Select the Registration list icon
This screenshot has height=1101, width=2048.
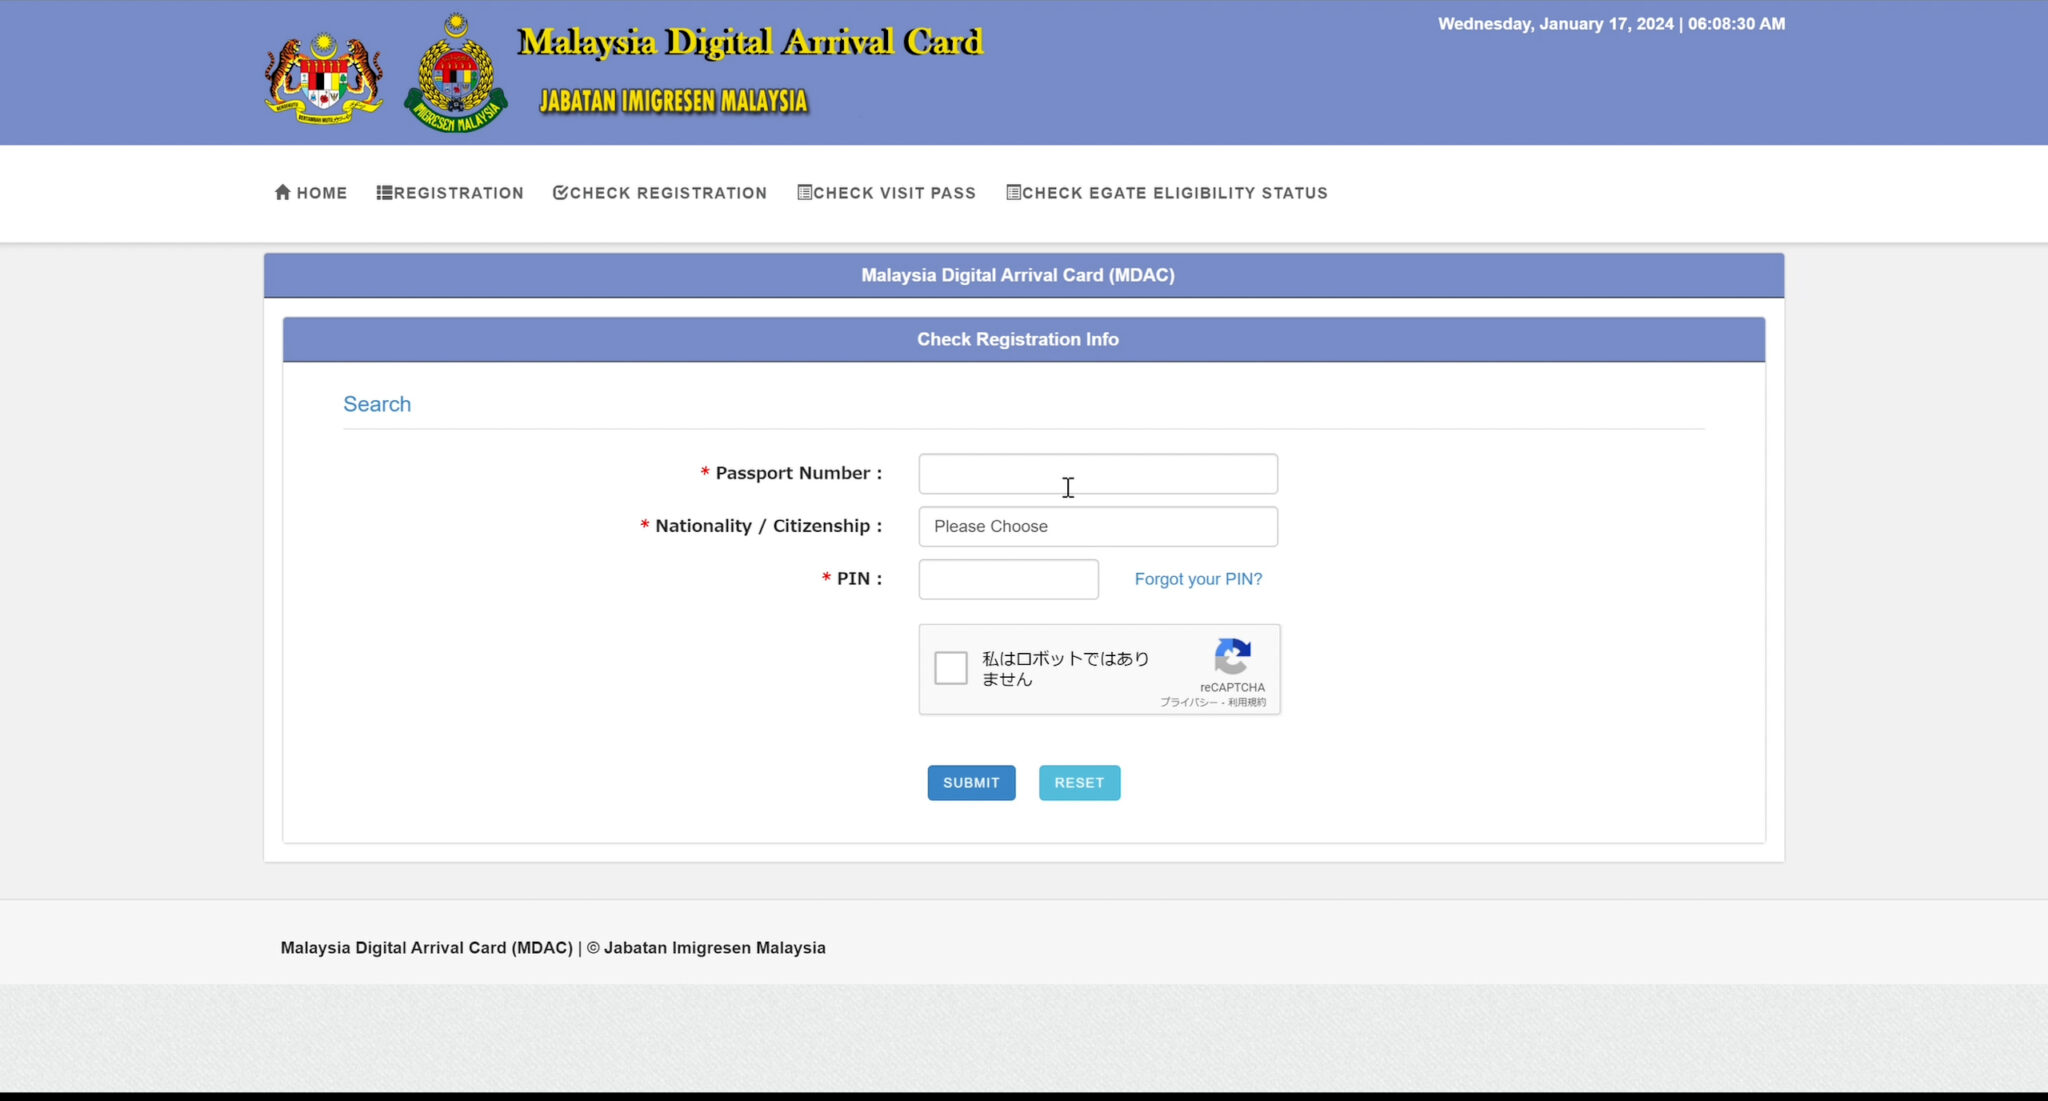pos(383,192)
